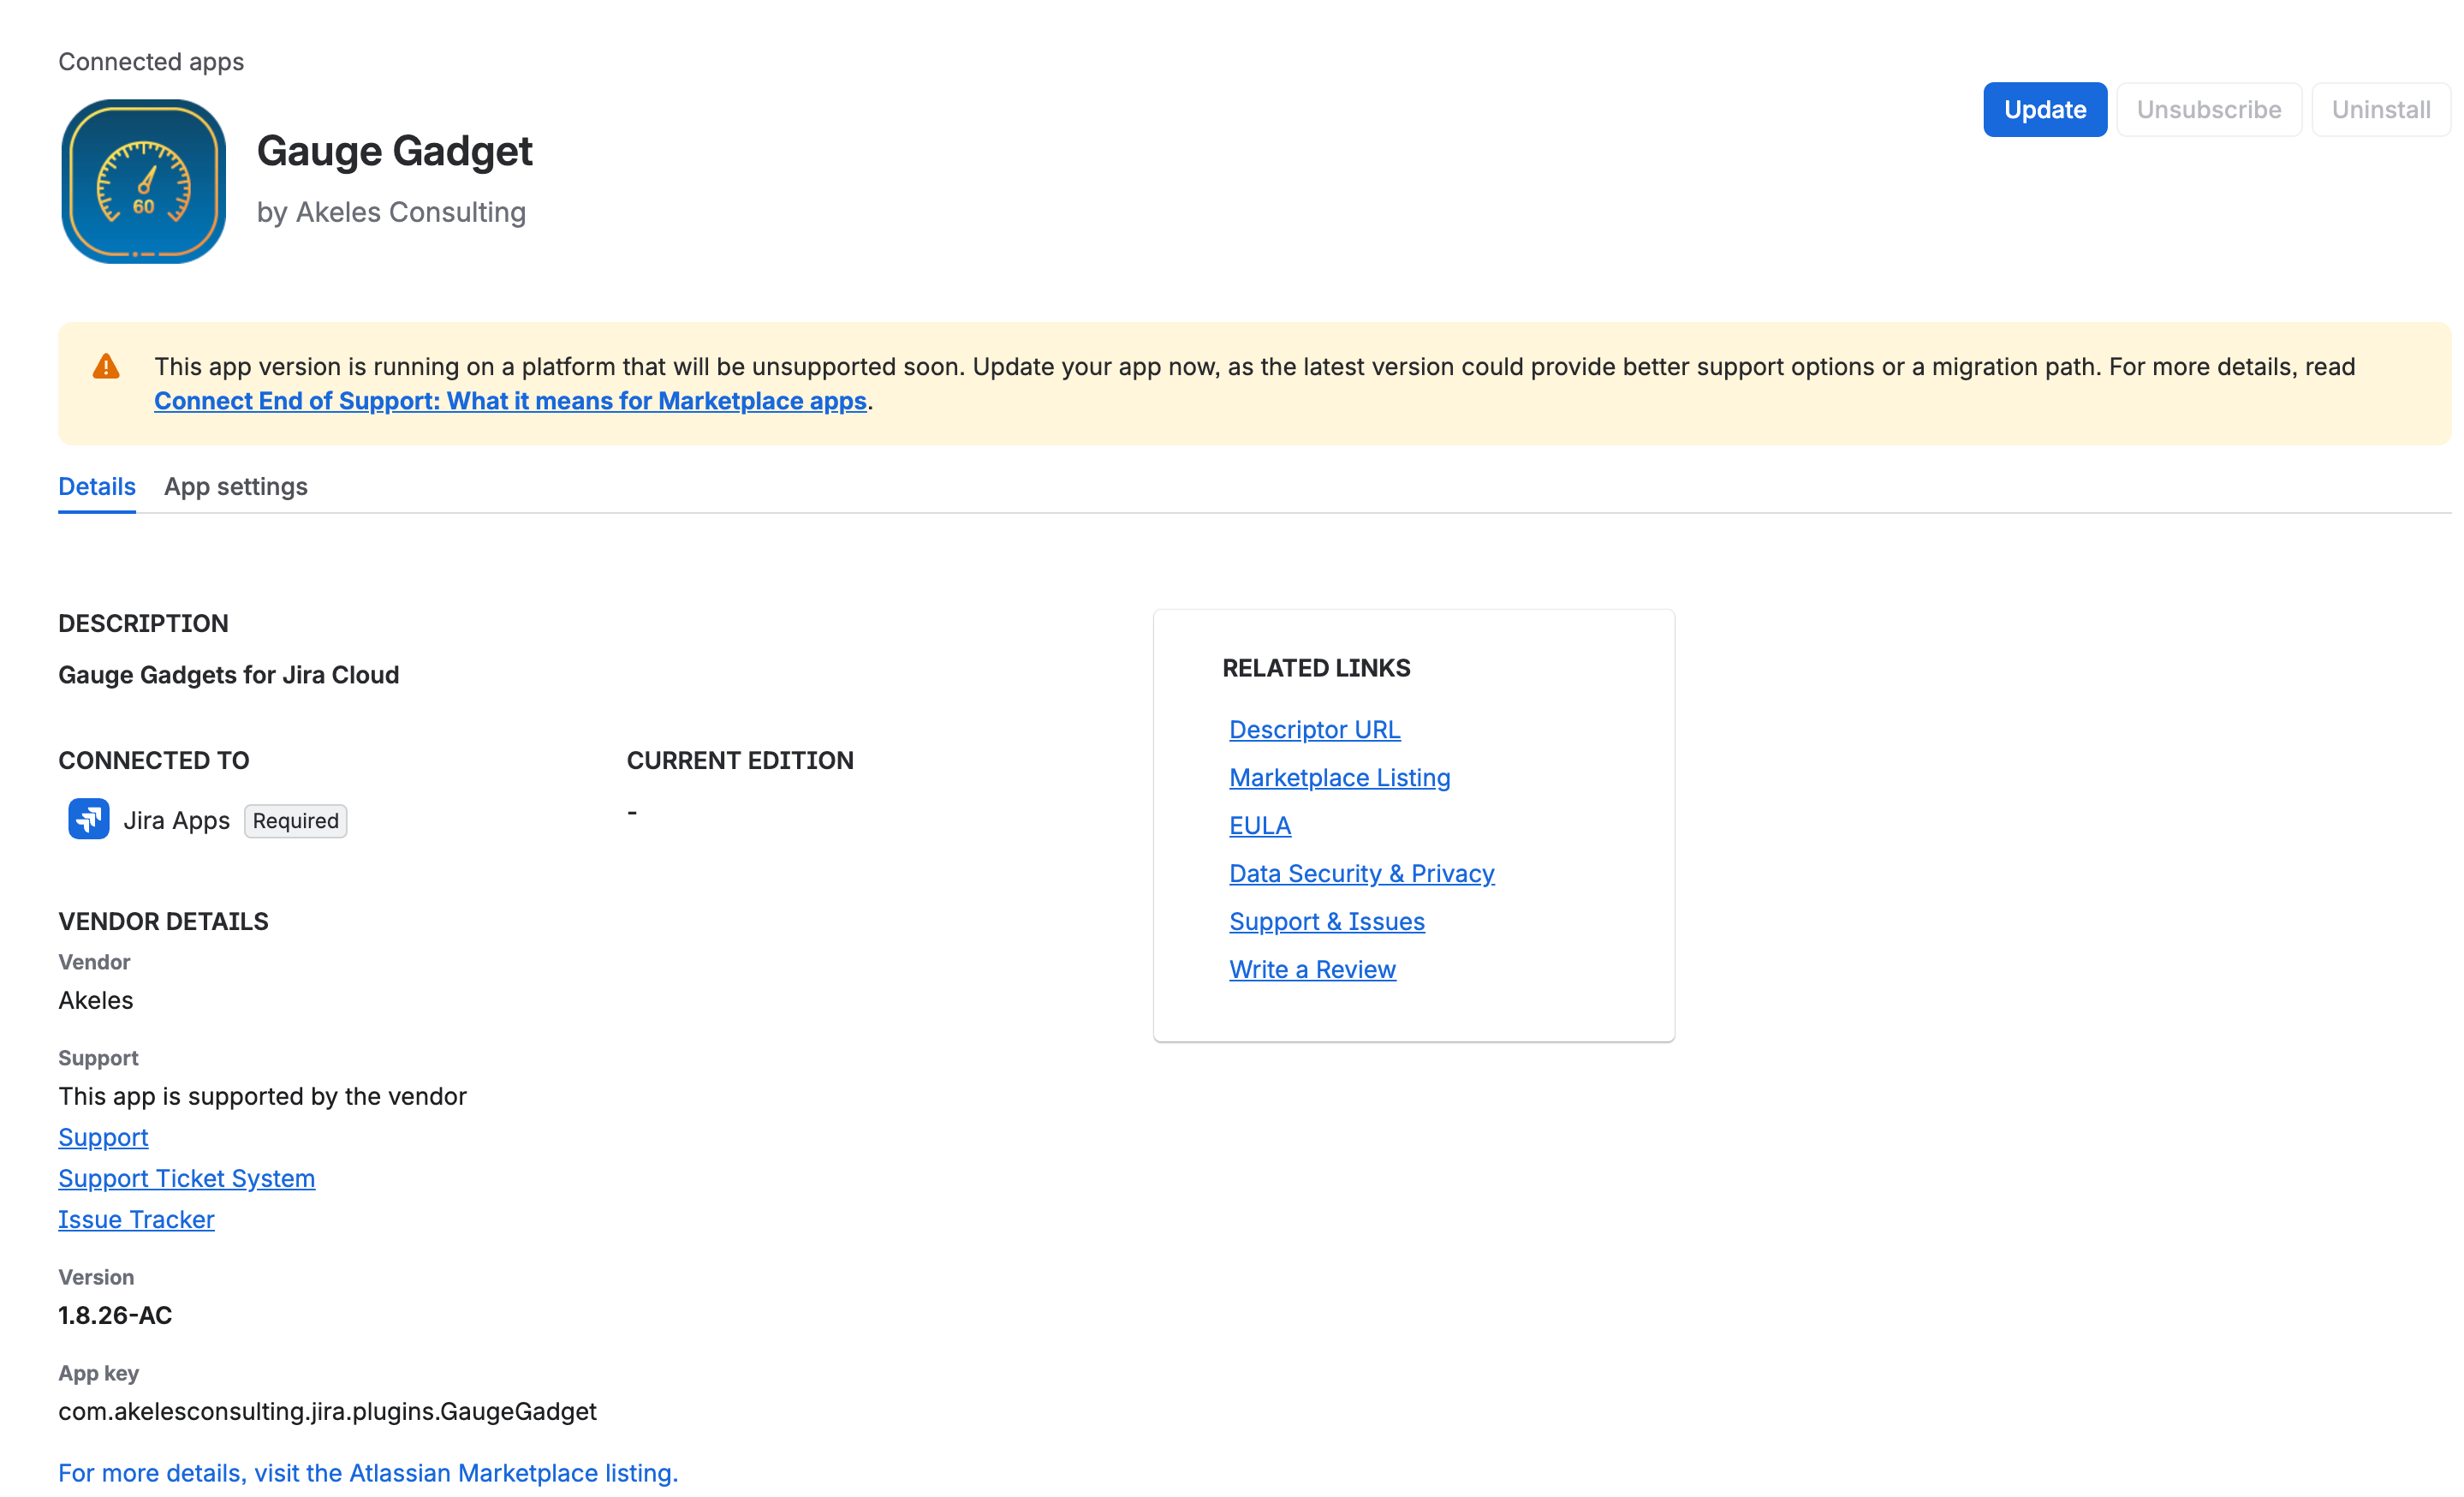Click the Gauge Gadget app logo
Screen dimensions: 2464x1497
point(144,181)
